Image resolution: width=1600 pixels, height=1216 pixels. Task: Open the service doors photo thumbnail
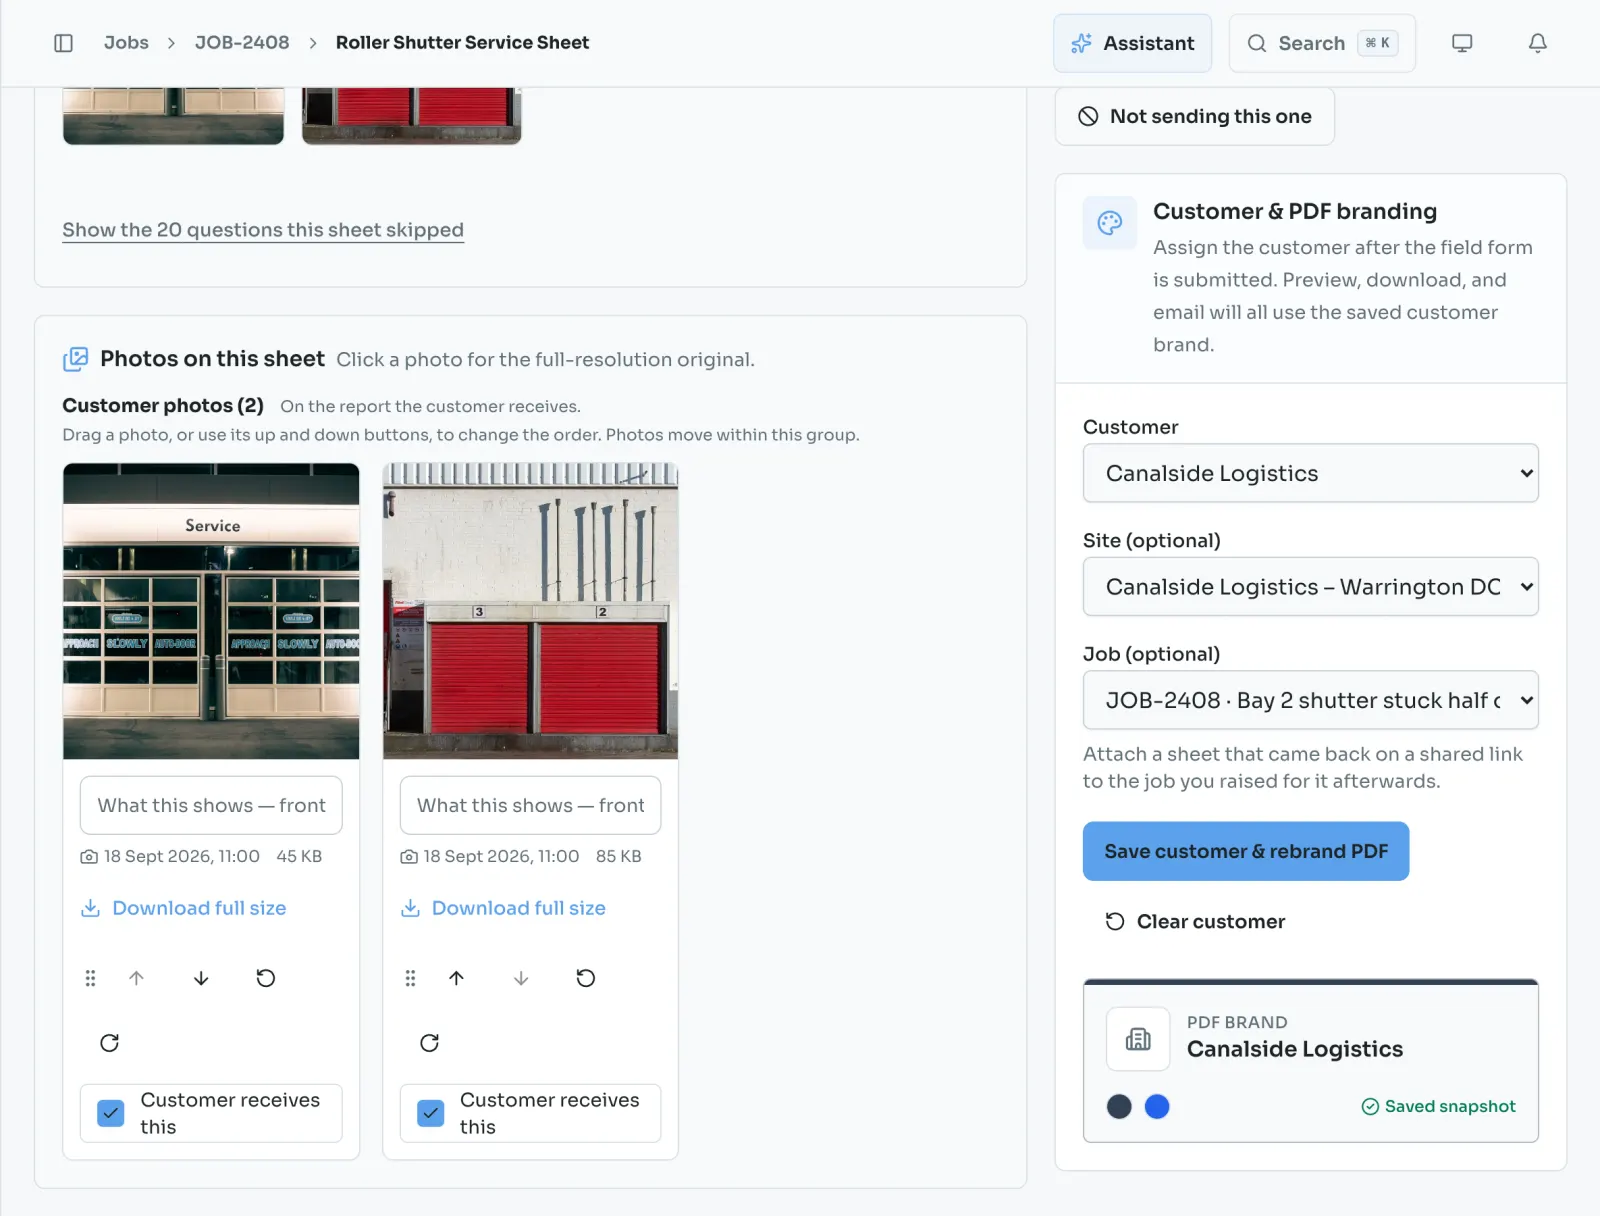pos(211,611)
